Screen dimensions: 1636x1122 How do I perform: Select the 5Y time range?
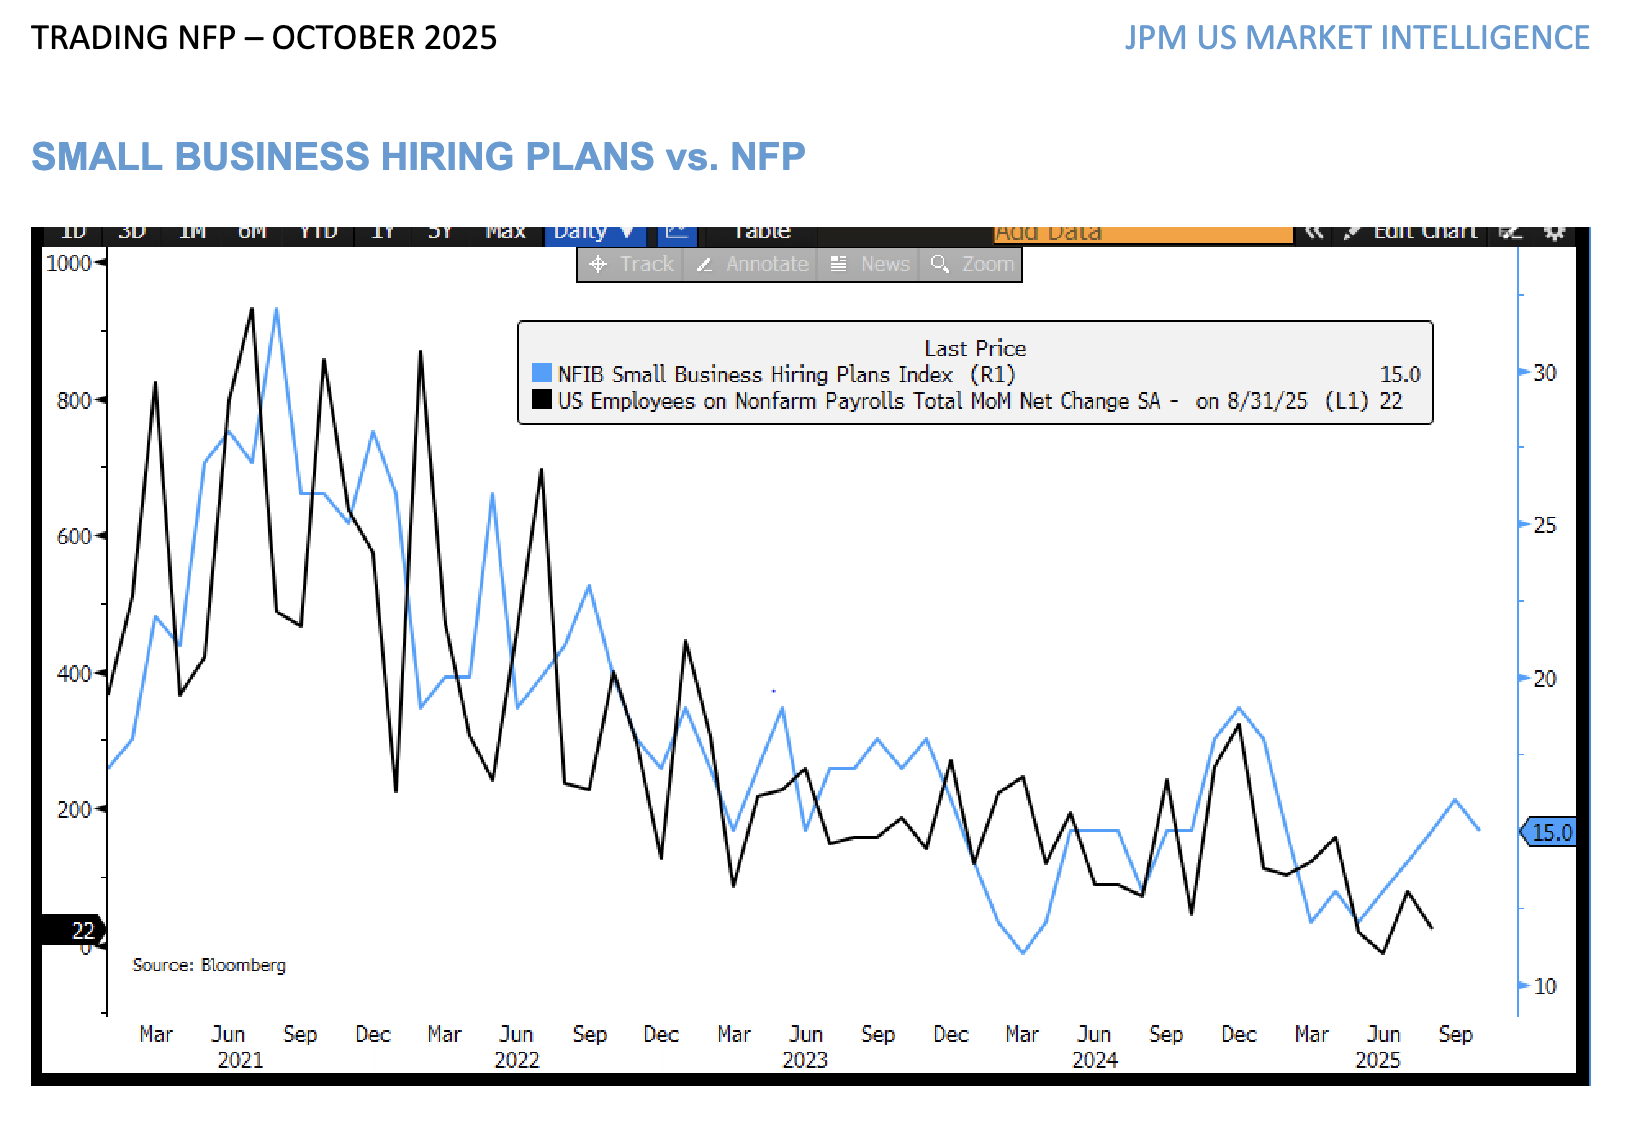441,234
